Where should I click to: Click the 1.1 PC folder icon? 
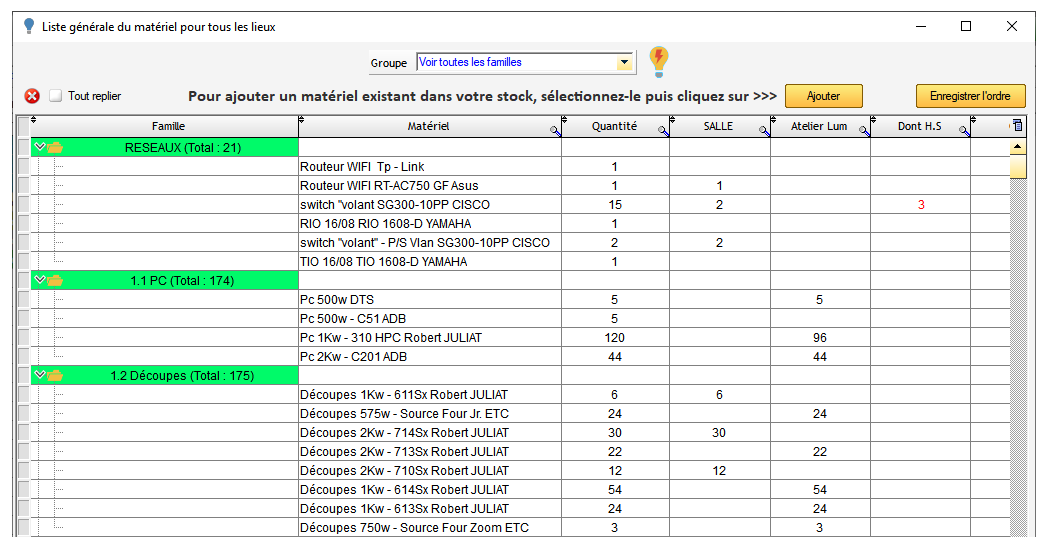click(x=55, y=281)
